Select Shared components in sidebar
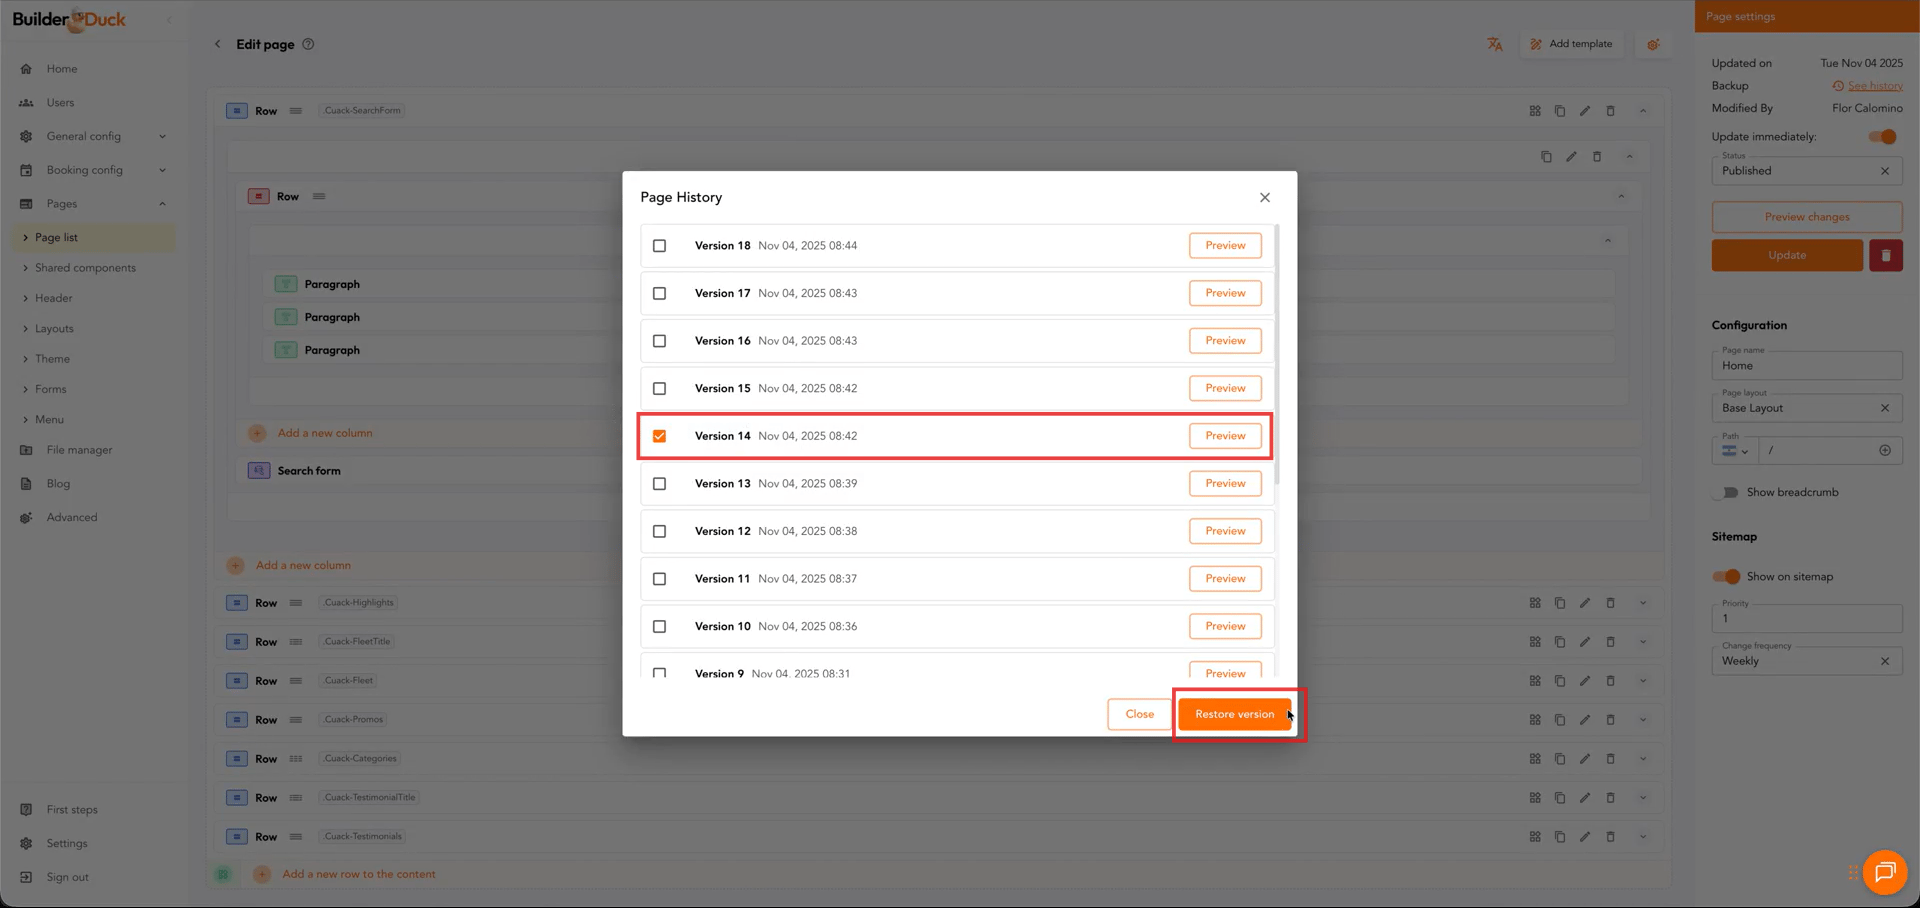The width and height of the screenshot is (1920, 908). (x=85, y=268)
